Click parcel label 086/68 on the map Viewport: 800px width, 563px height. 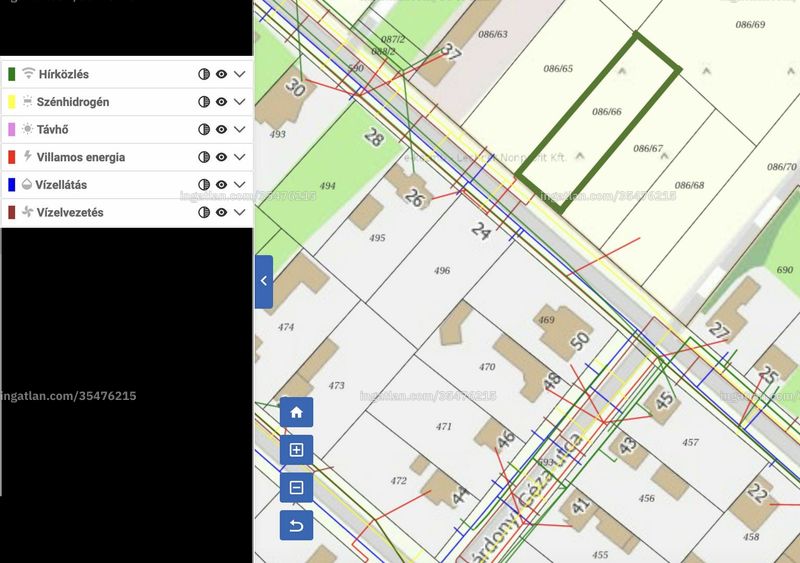click(x=689, y=185)
